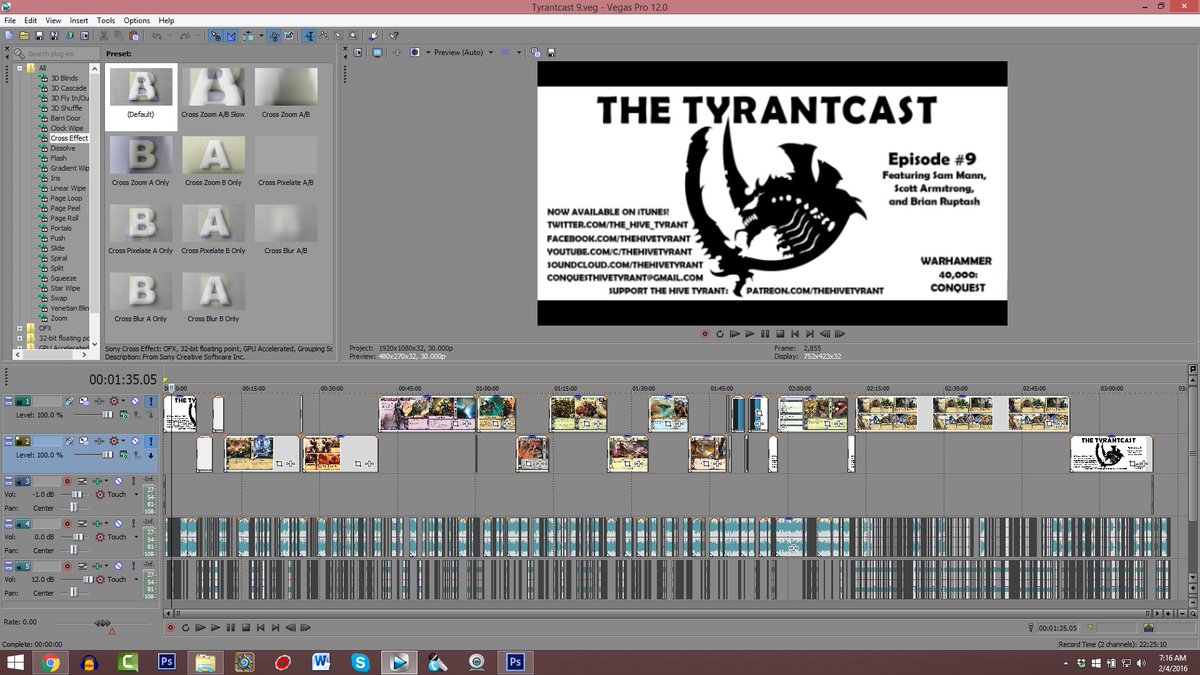Click track 2 make compositing child arrow
The width and height of the screenshot is (1200, 675).
pyautogui.click(x=150, y=455)
